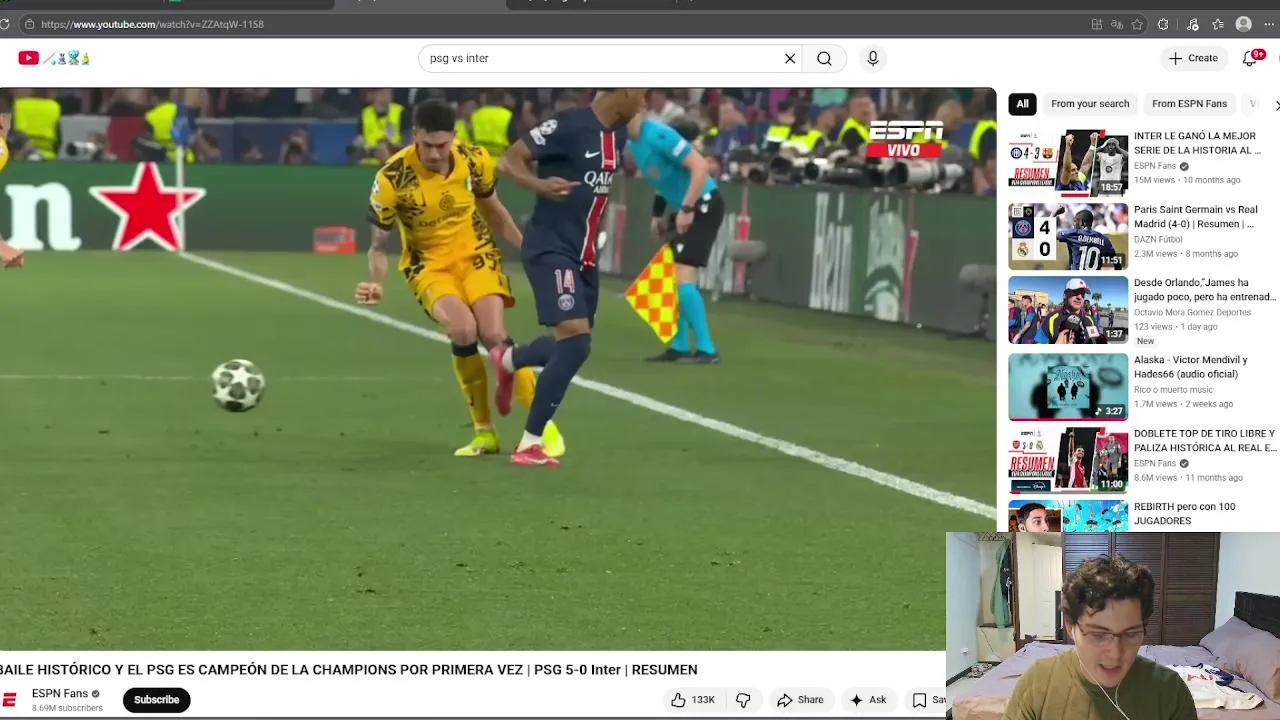Dislike the video
Image resolution: width=1280 pixels, height=720 pixels.
[x=743, y=700]
